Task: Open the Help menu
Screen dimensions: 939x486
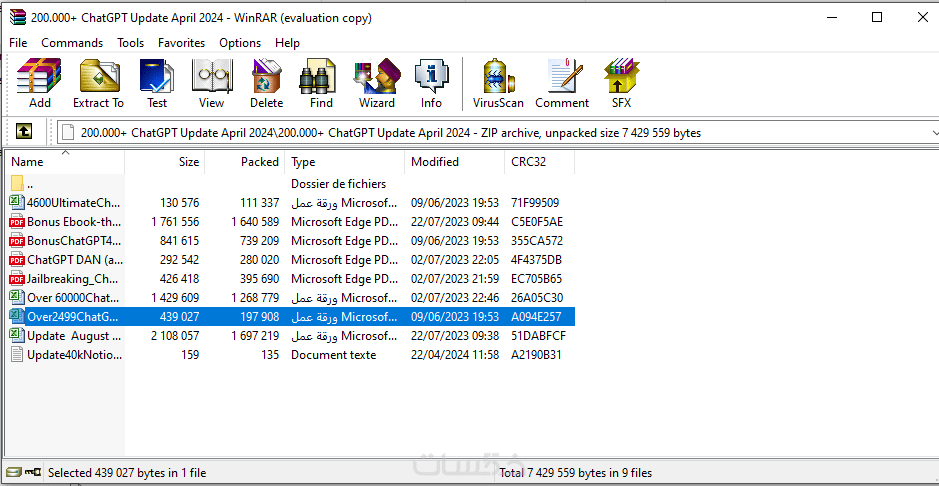Action: (x=287, y=43)
